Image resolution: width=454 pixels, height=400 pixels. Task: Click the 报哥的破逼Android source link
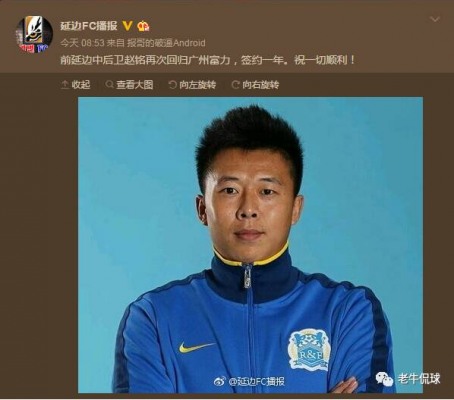(x=166, y=43)
